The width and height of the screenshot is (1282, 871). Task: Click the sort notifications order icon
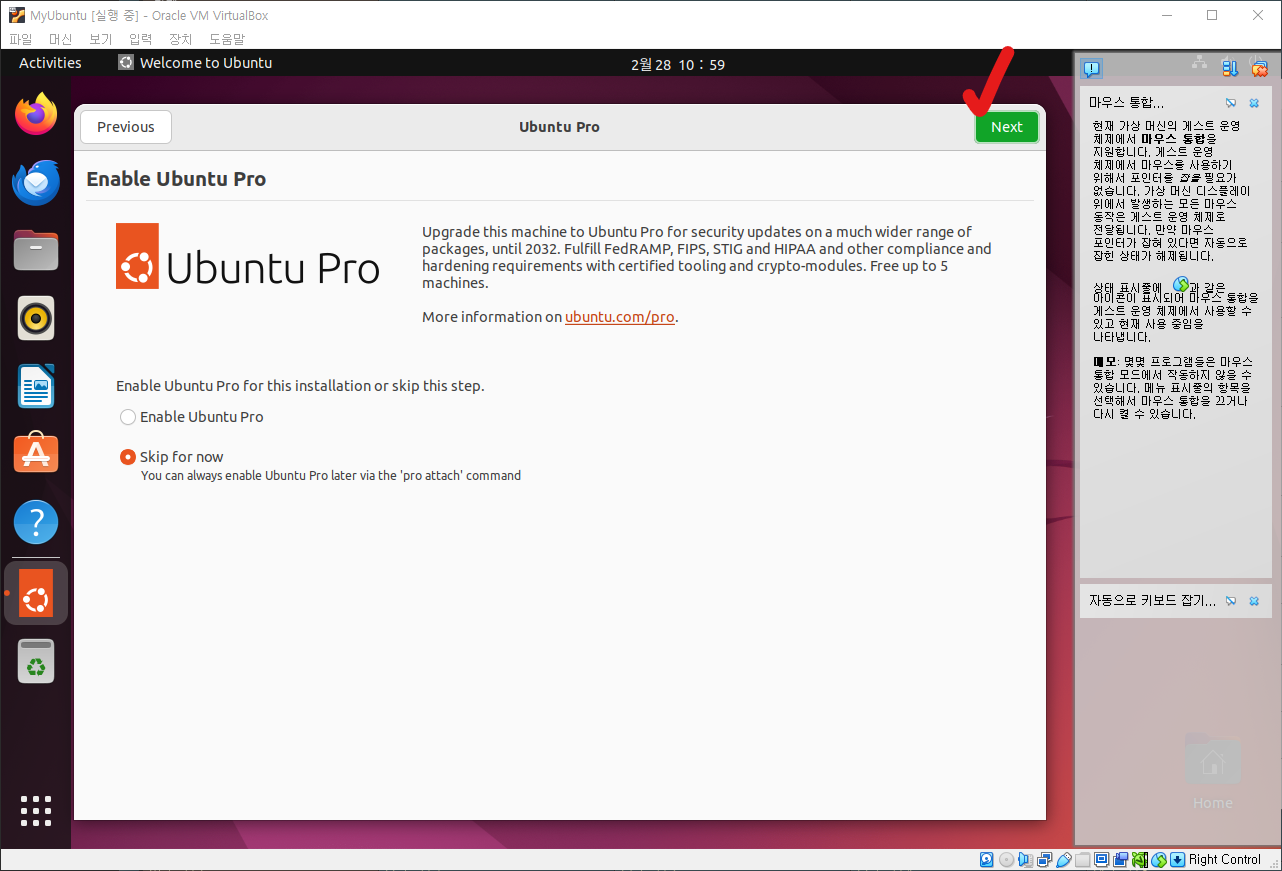[x=1230, y=68]
